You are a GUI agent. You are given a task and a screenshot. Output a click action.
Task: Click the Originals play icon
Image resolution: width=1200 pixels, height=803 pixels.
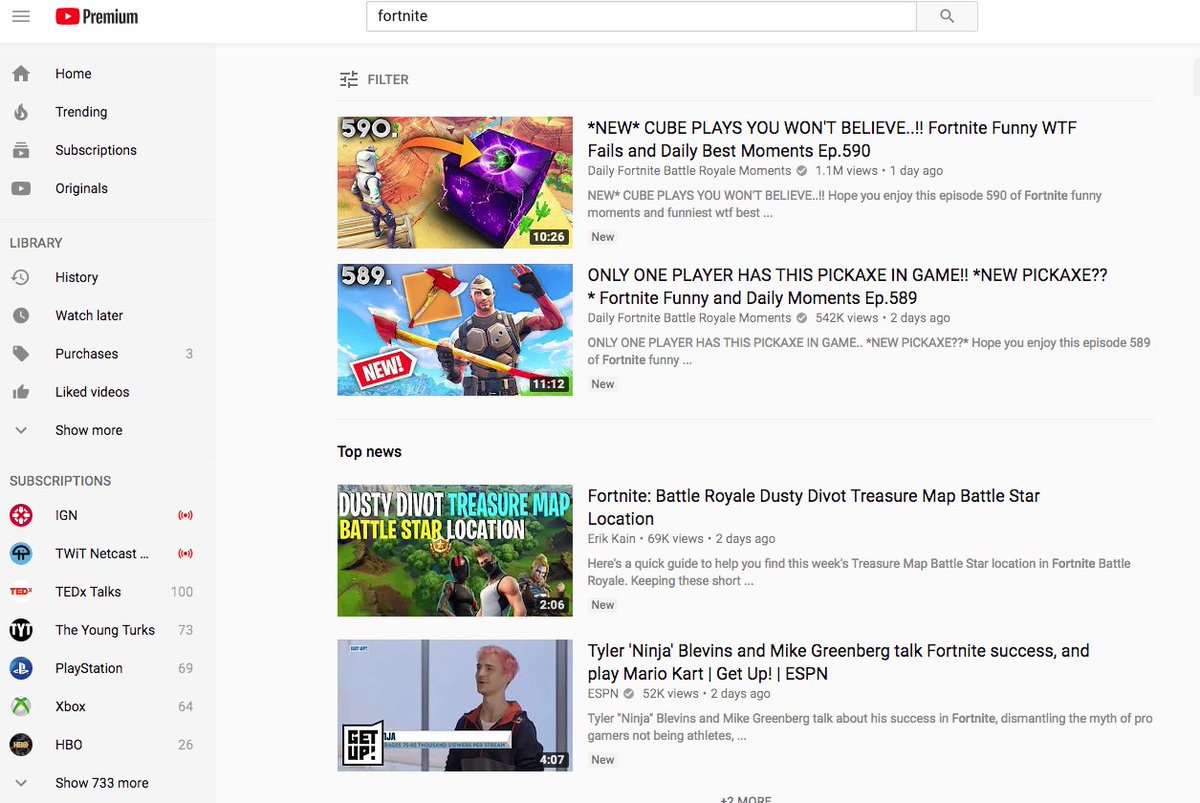(20, 188)
